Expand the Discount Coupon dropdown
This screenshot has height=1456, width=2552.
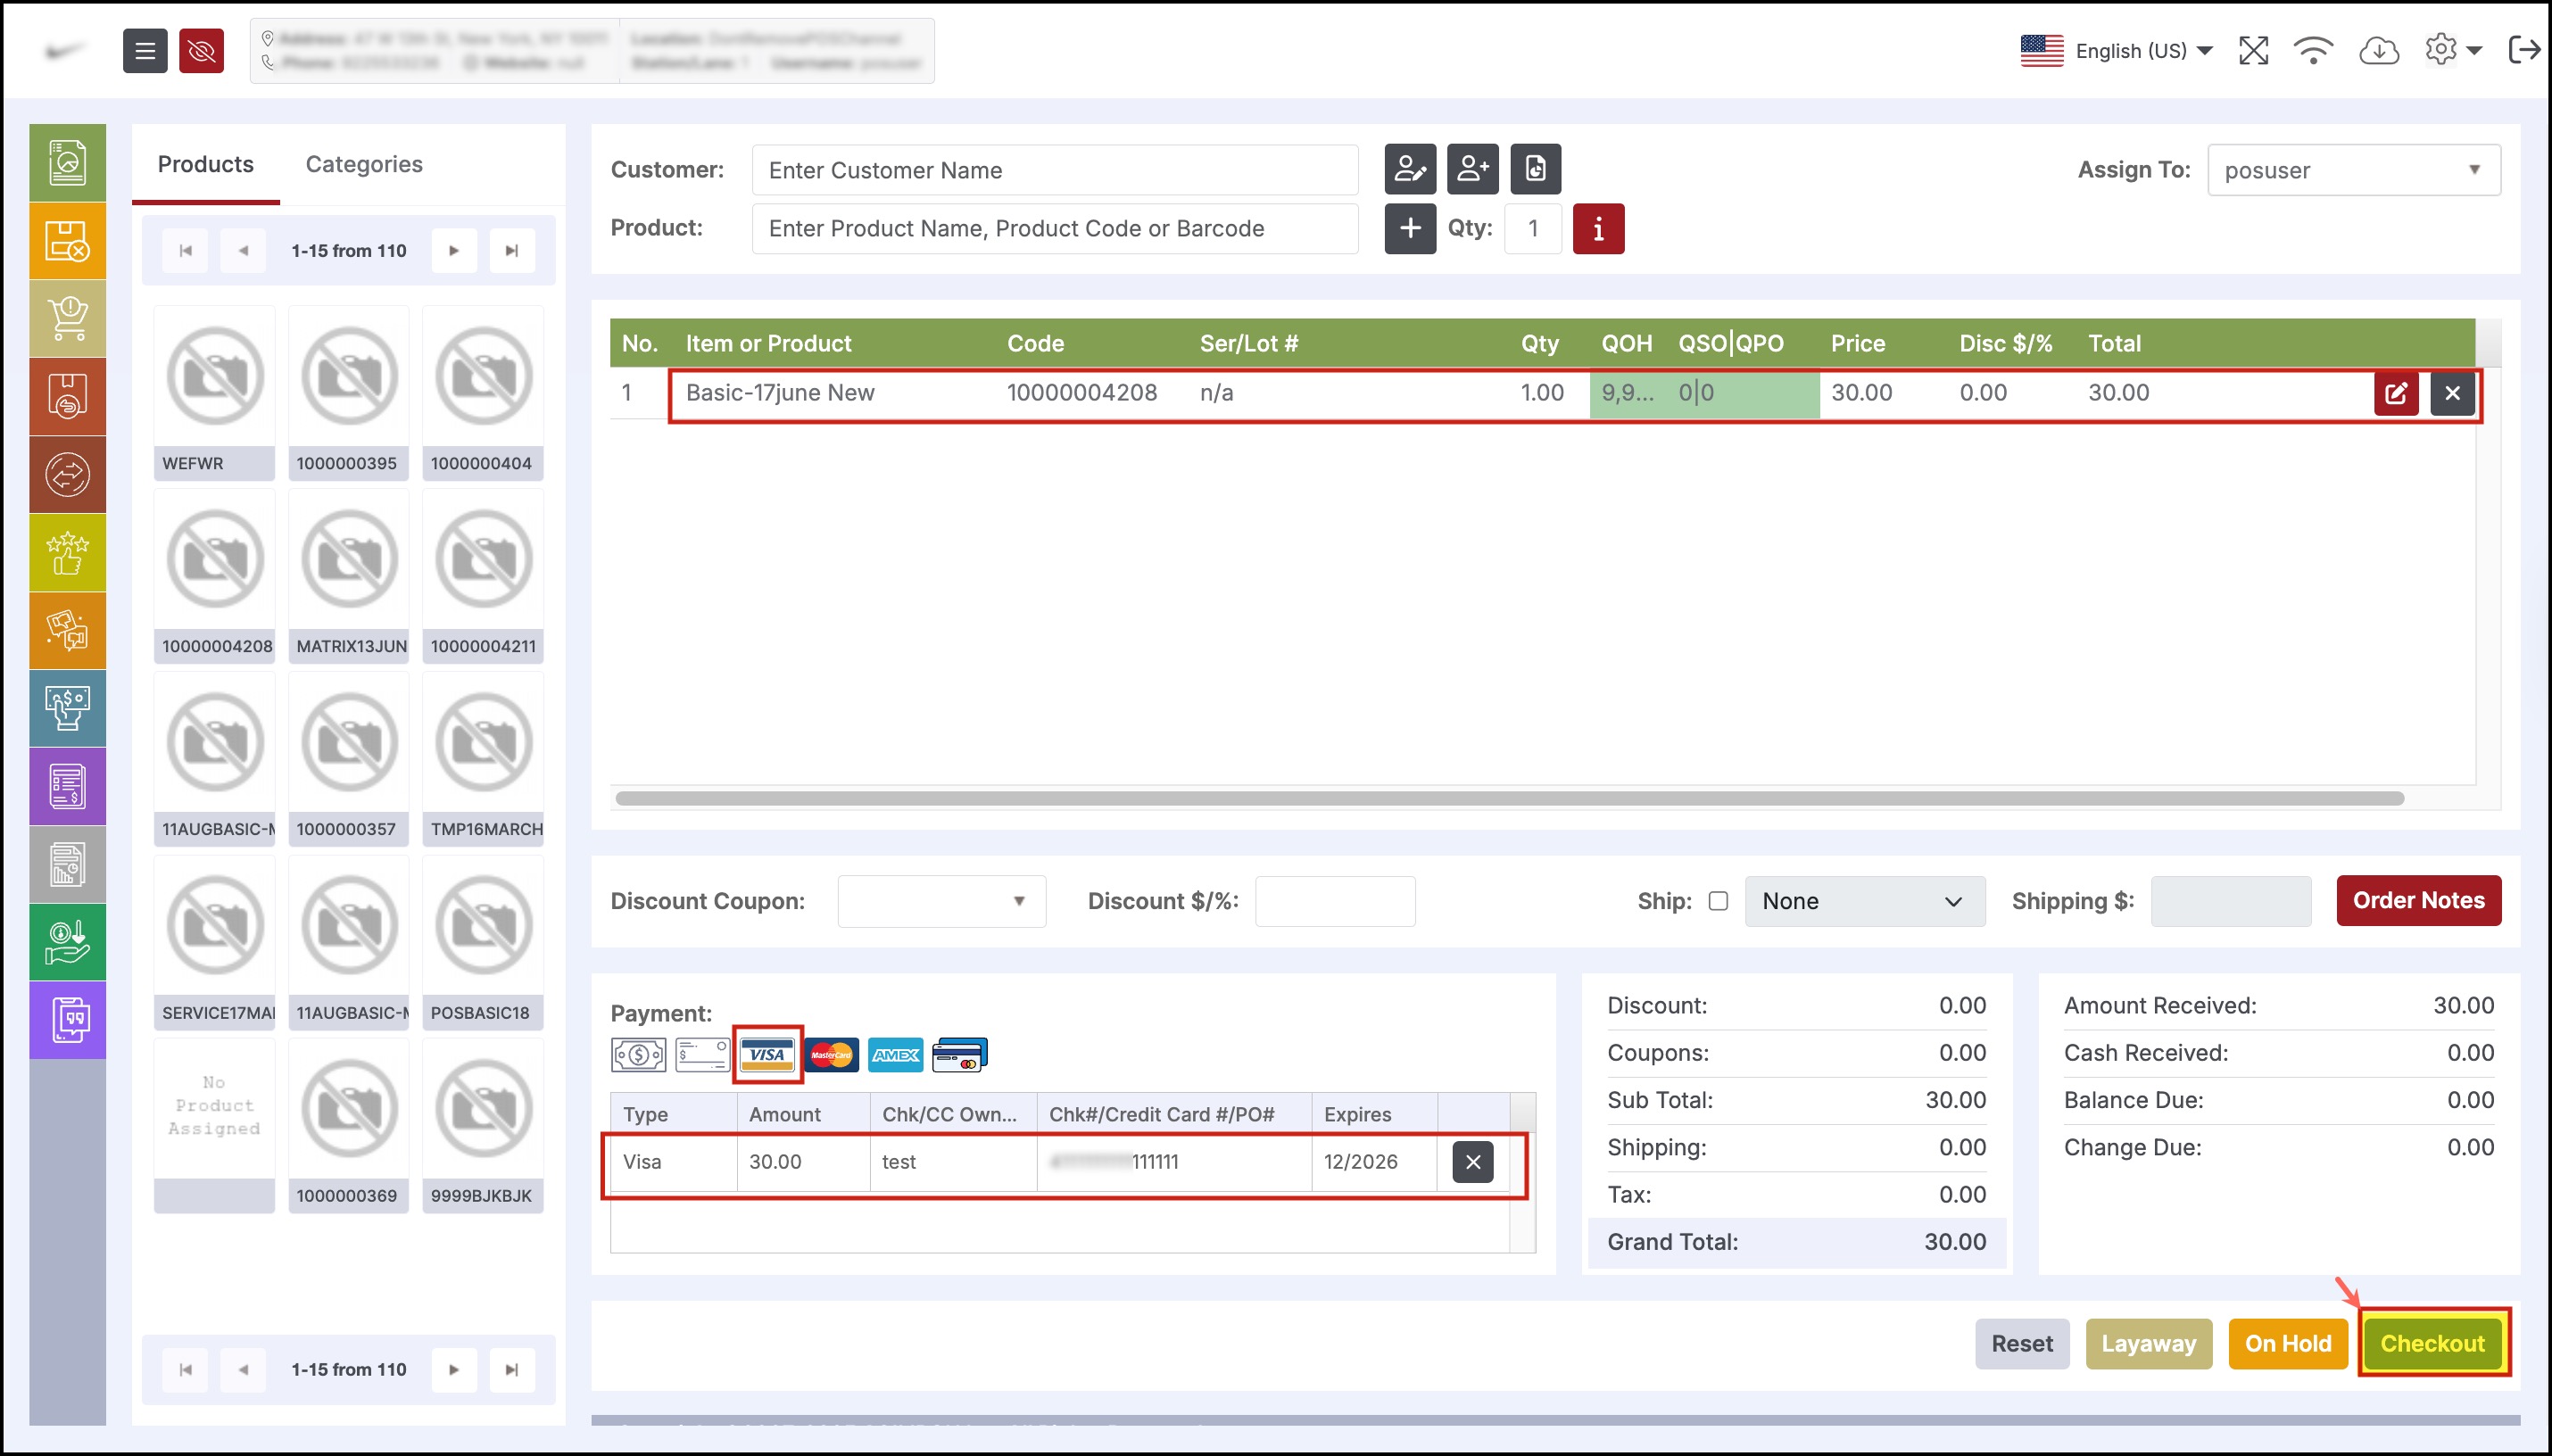click(x=941, y=901)
